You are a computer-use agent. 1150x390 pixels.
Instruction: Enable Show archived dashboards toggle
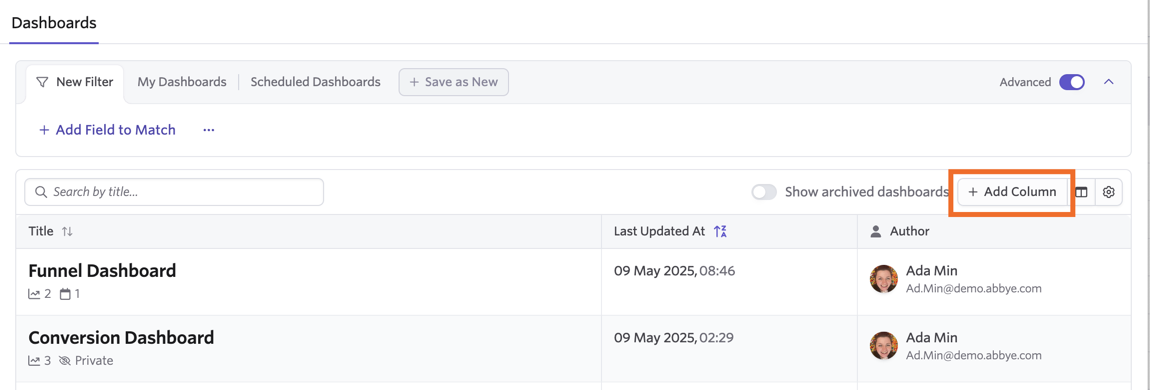[x=764, y=192]
